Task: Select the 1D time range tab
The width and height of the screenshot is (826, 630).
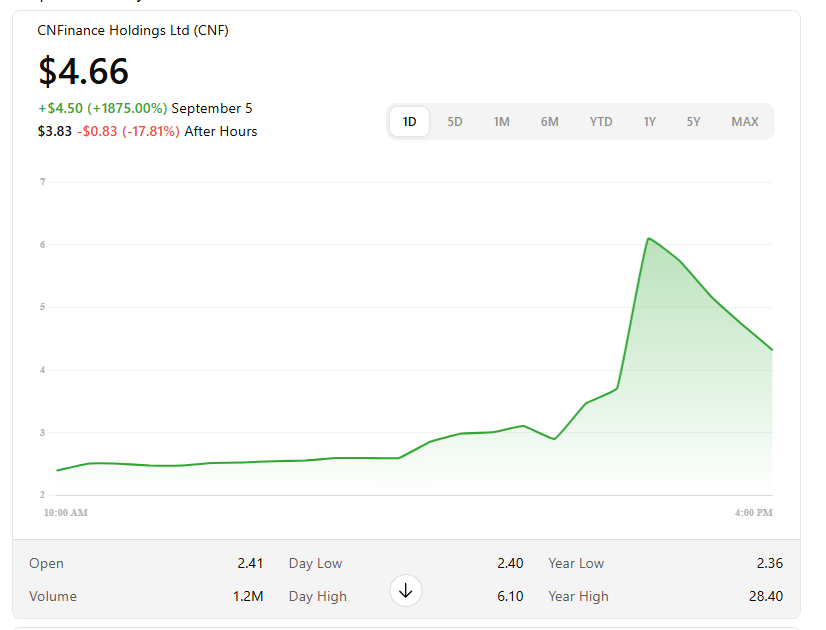Action: (x=409, y=122)
